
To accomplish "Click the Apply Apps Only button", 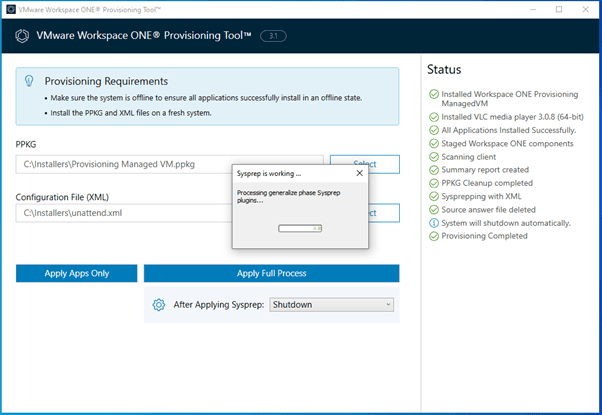I will (76, 273).
